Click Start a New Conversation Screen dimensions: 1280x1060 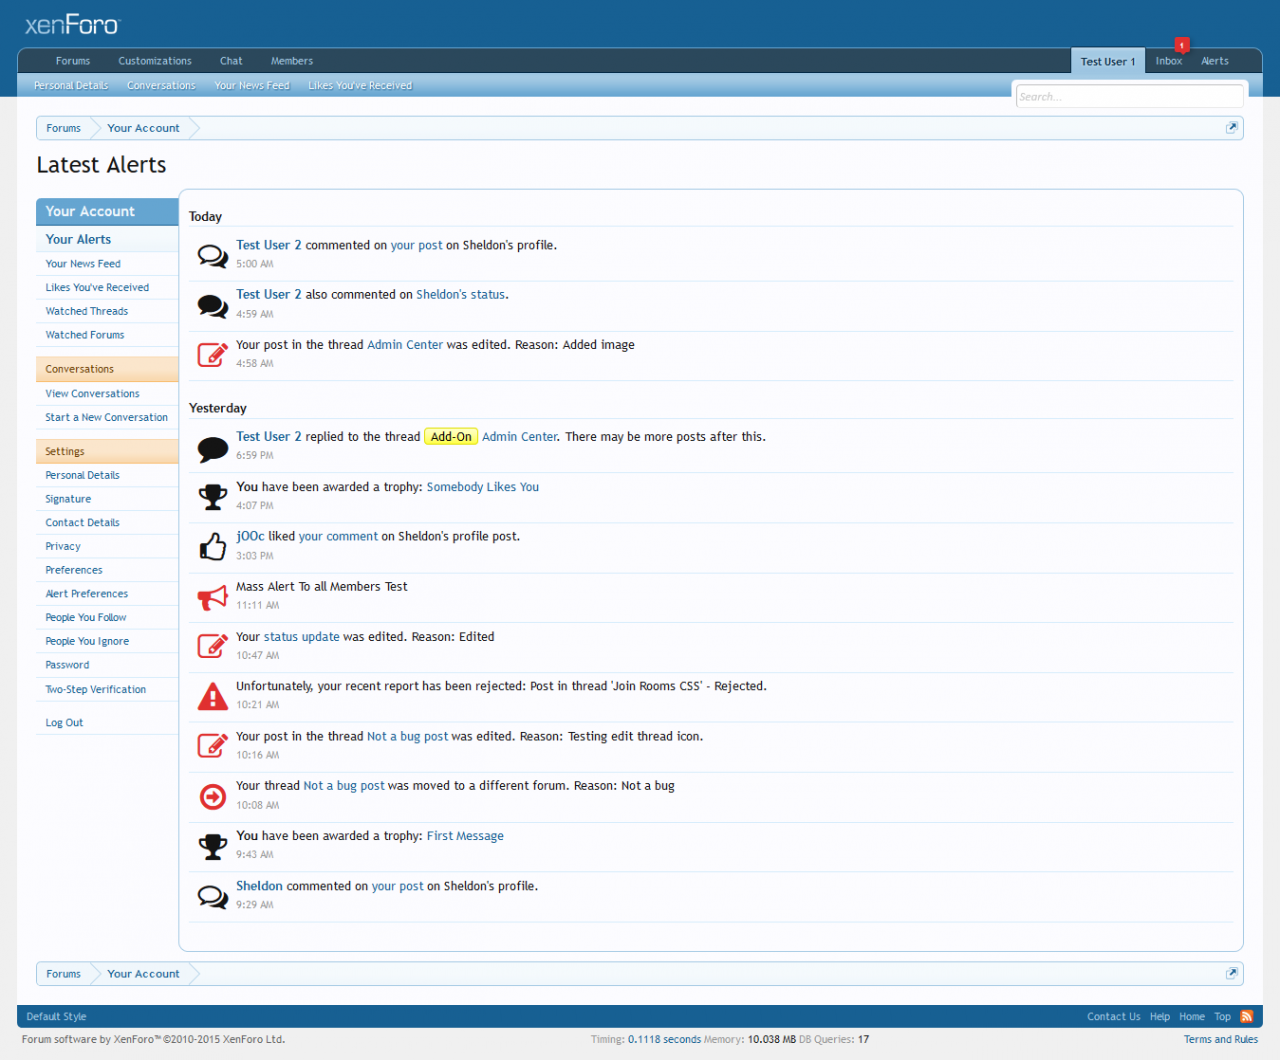107,417
